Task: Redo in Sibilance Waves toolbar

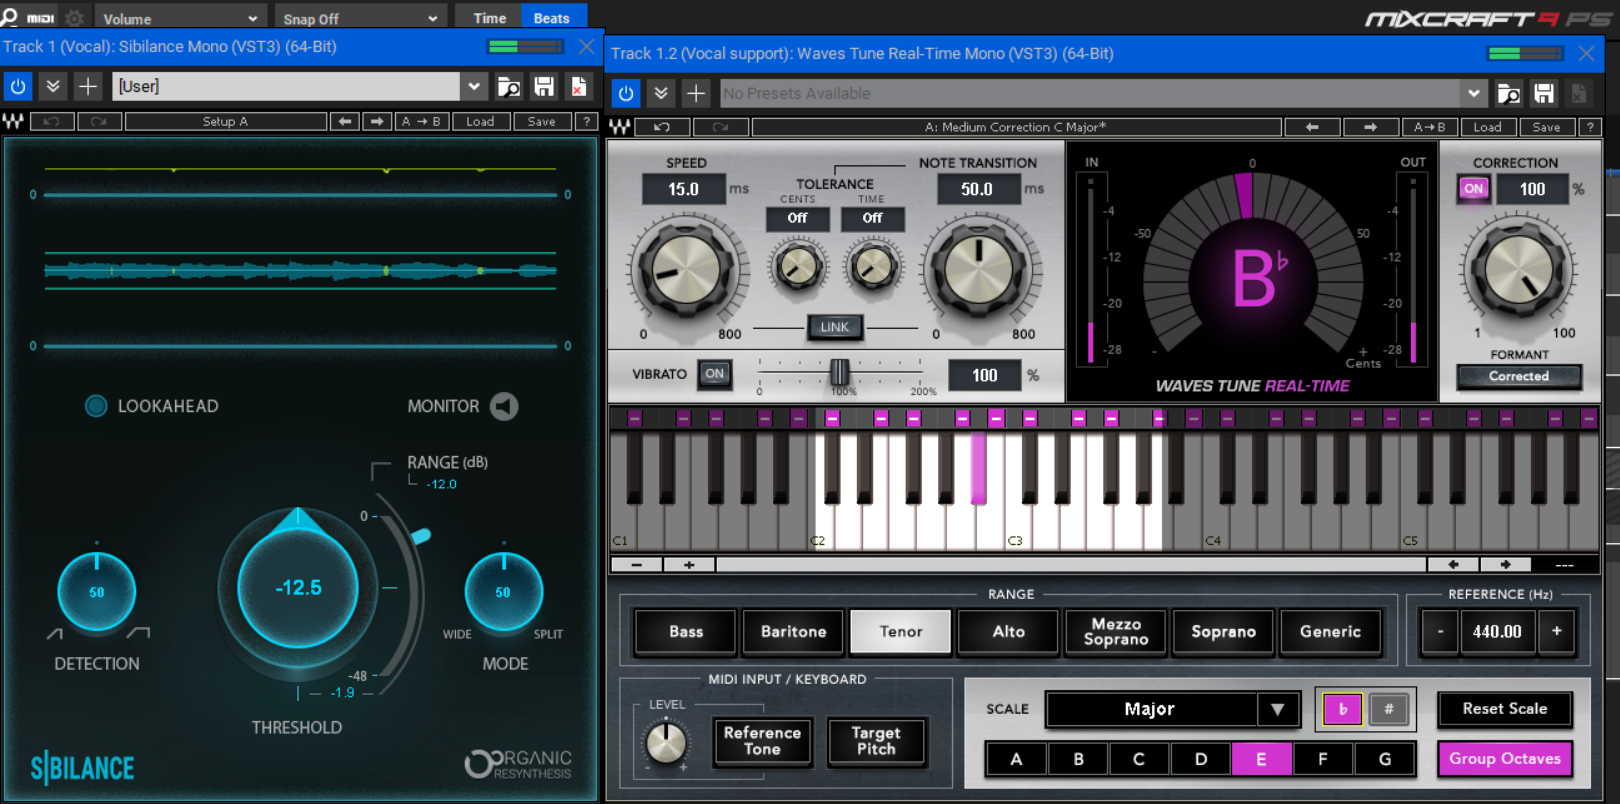Action: pyautogui.click(x=99, y=121)
